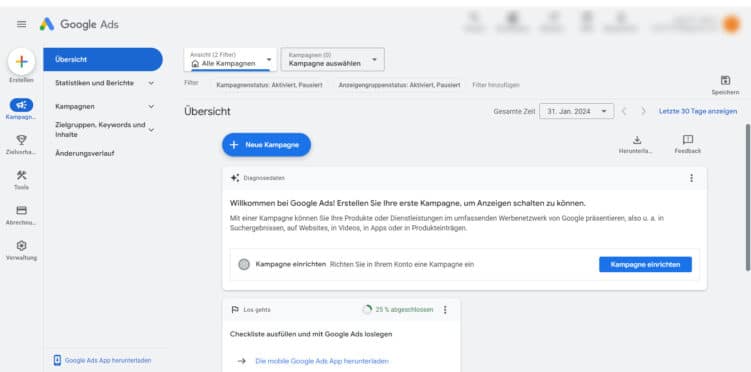Click the Willkommen bei Google Ads heading
The height and width of the screenshot is (372, 751).
point(408,203)
